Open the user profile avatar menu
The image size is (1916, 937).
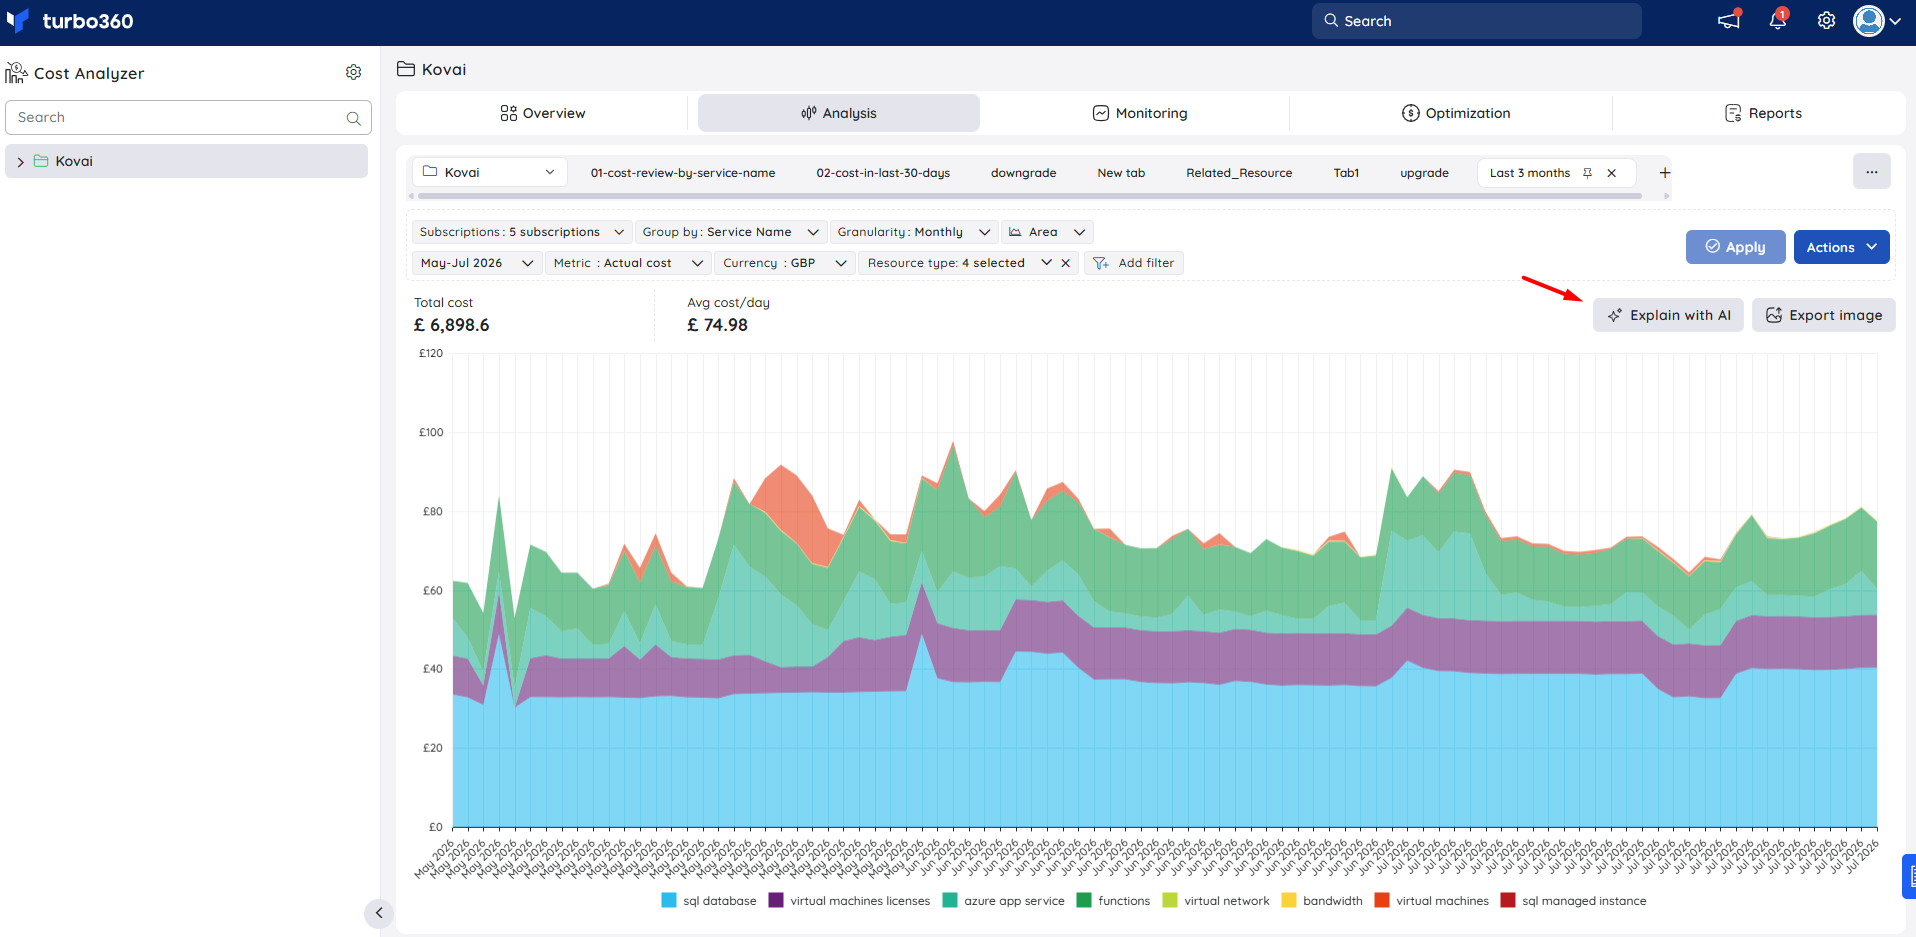[1877, 21]
